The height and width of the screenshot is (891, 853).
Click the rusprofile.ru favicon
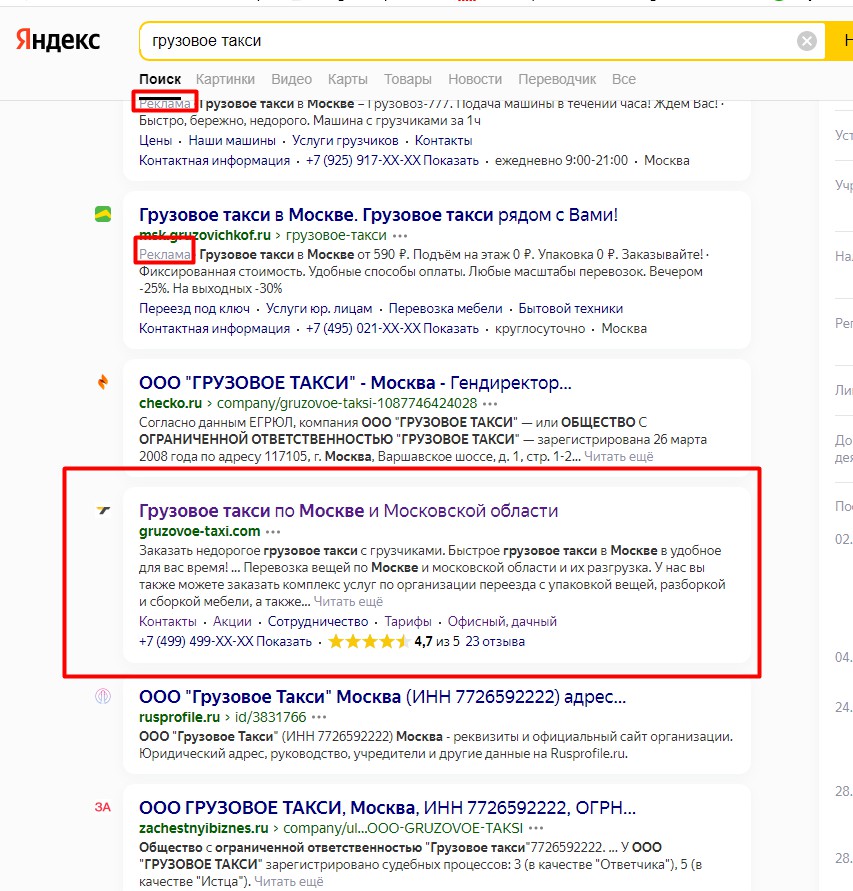coord(103,696)
